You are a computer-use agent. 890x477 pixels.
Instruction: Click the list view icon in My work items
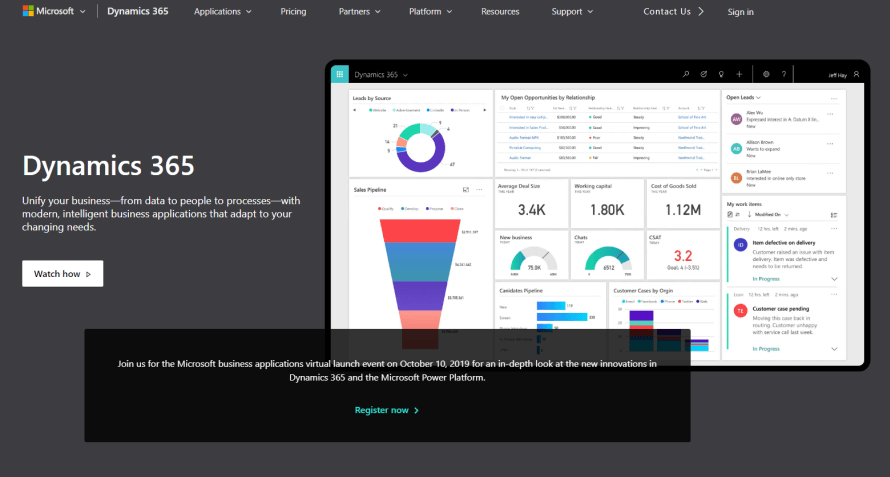[x=834, y=215]
